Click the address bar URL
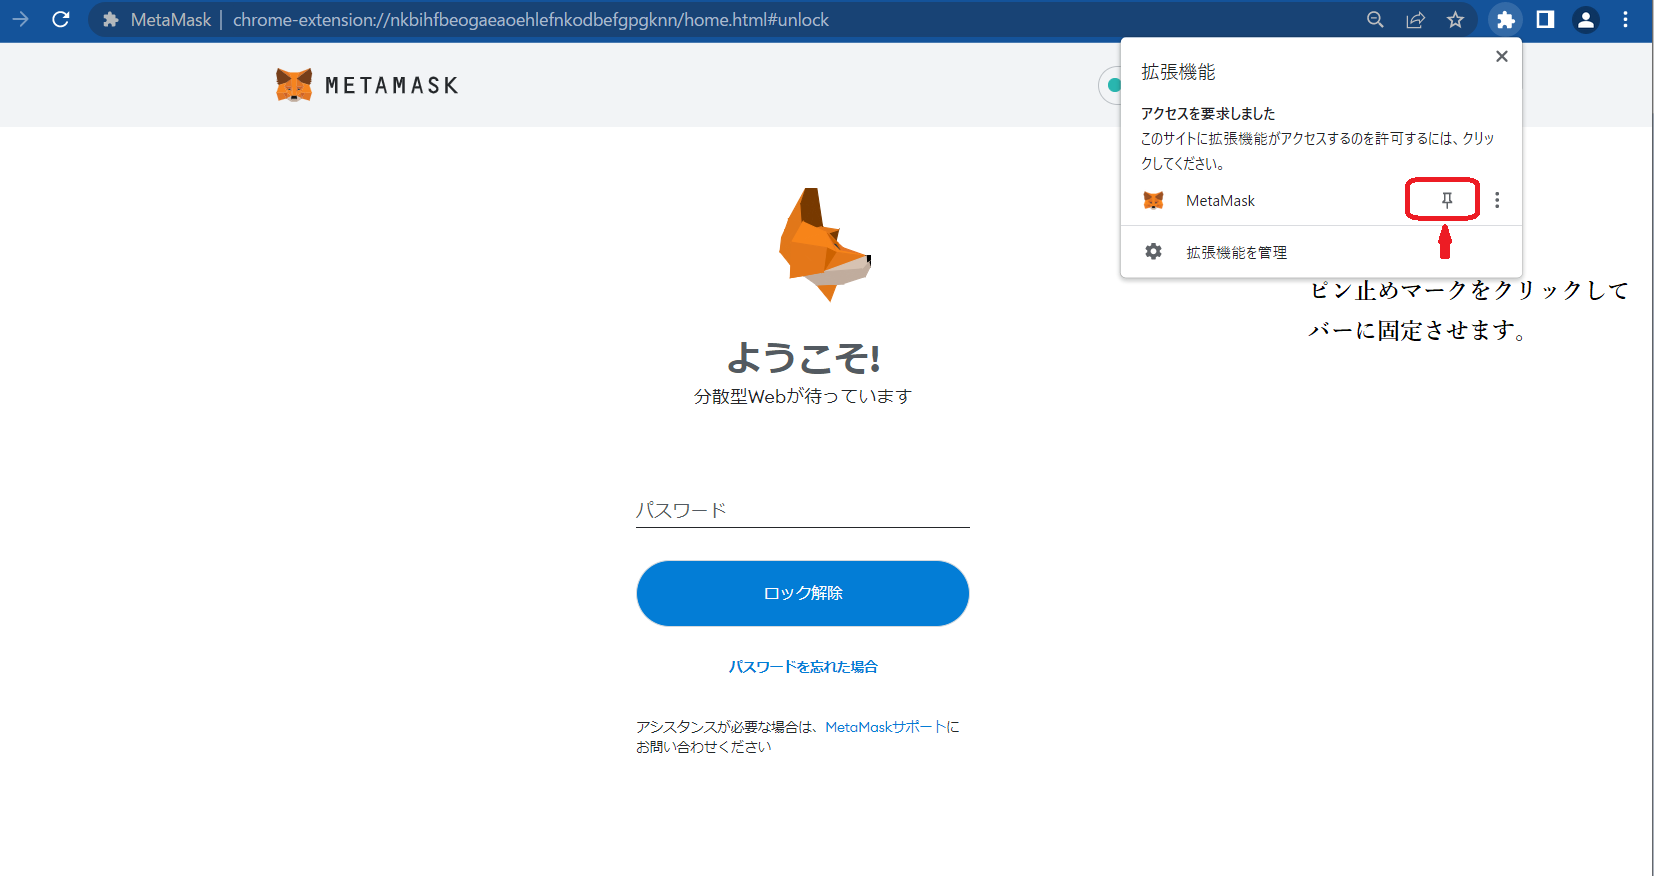1654x876 pixels. click(531, 20)
